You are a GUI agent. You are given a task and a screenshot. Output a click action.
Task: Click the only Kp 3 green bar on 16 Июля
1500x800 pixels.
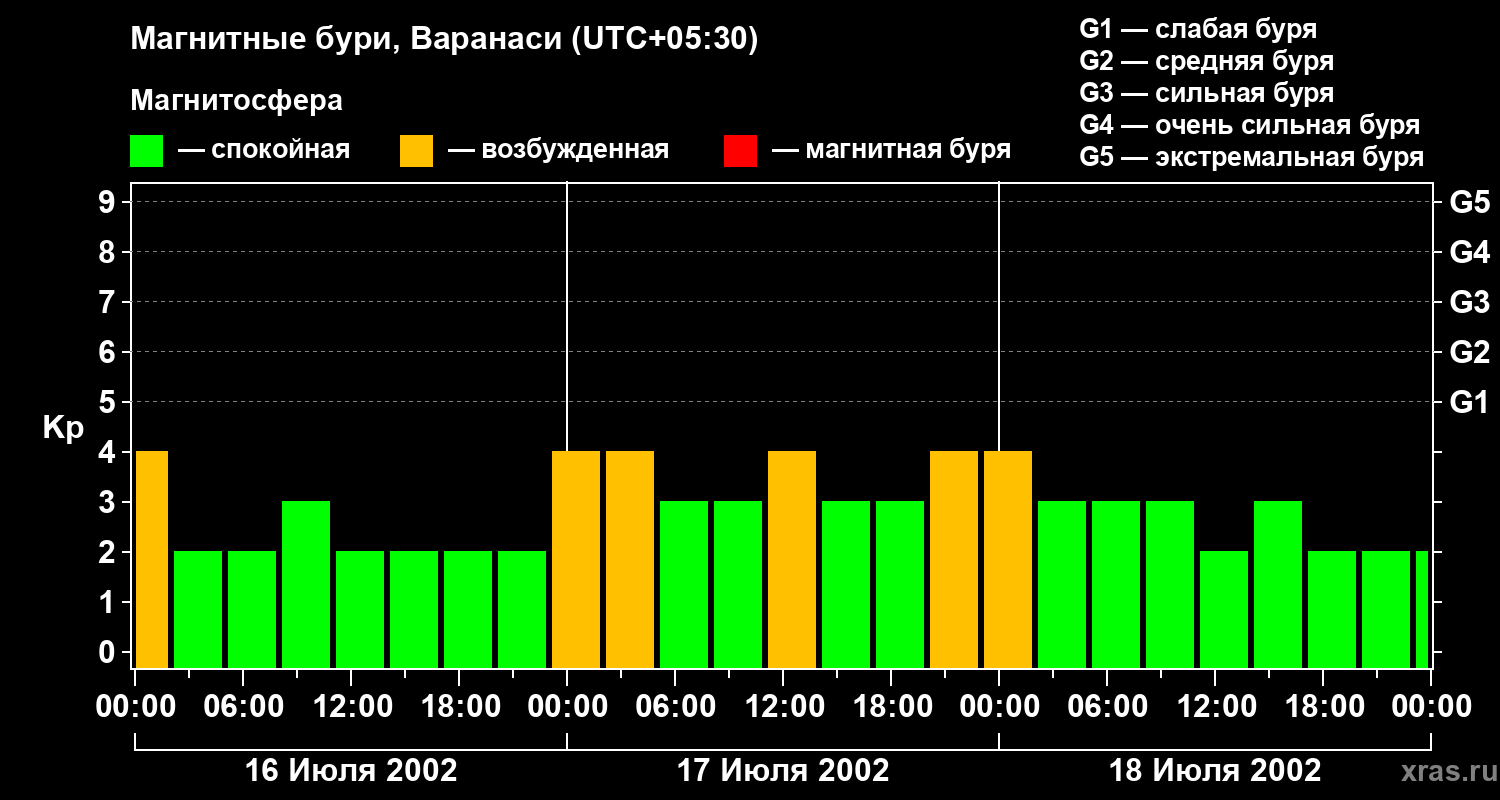coord(306,584)
